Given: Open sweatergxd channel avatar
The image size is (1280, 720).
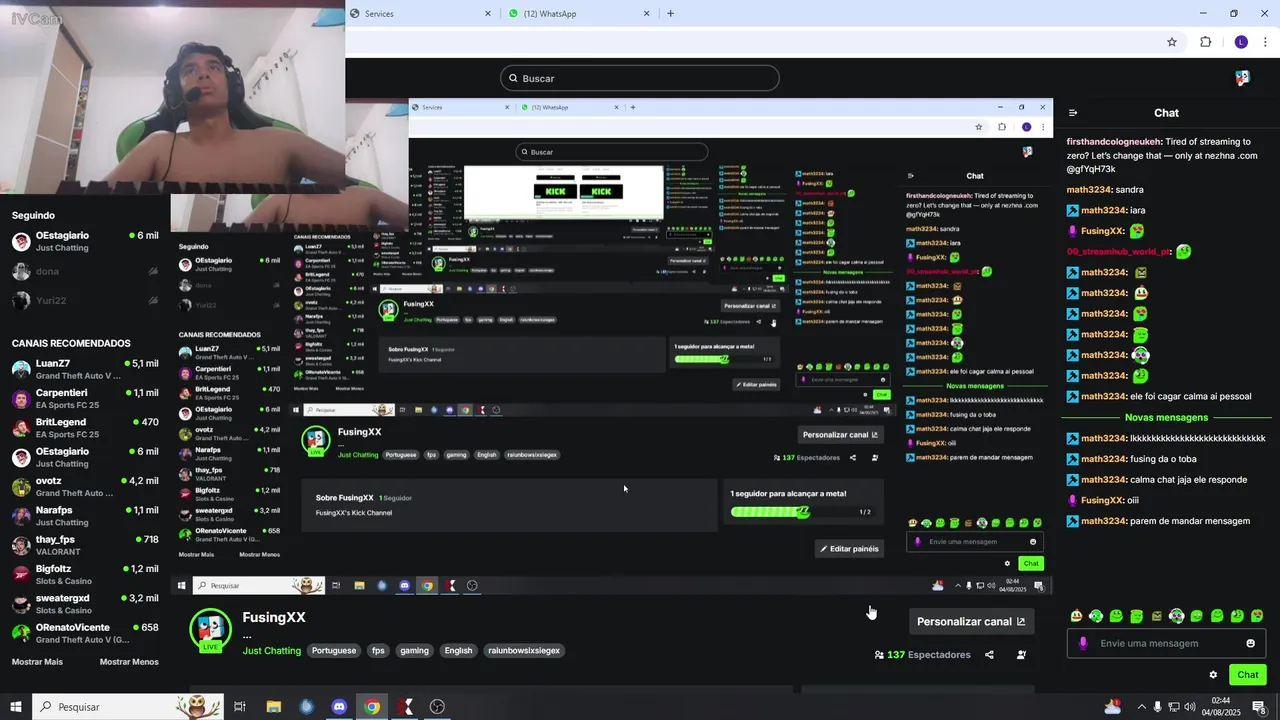Looking at the screenshot, I should coord(21,604).
